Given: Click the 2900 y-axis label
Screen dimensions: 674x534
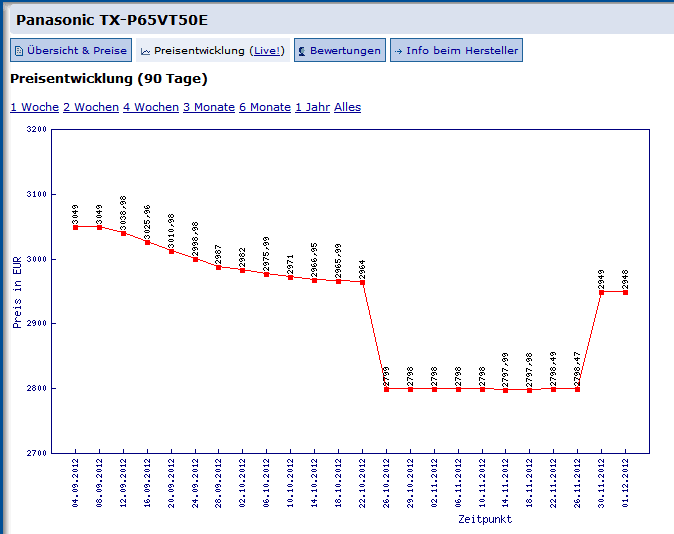Looking at the screenshot, I should pyautogui.click(x=37, y=323).
